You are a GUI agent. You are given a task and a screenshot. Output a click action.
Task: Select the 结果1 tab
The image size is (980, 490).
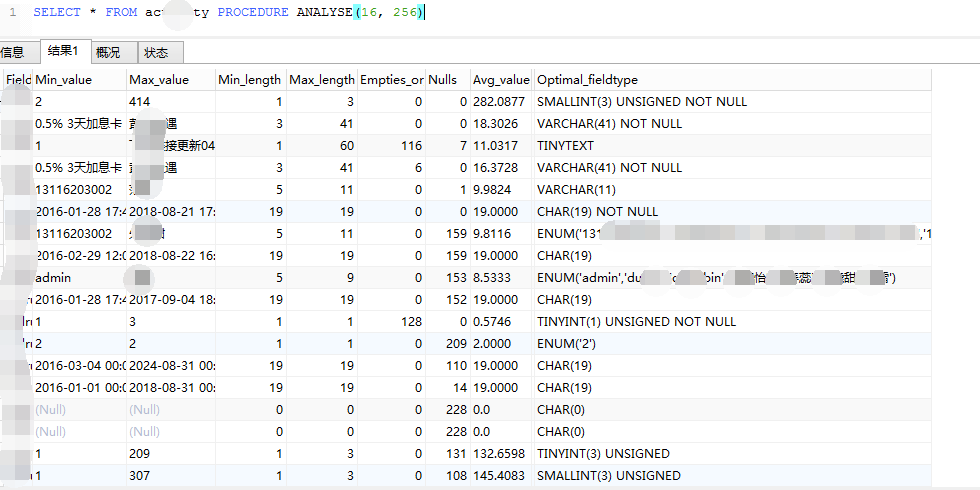[x=66, y=51]
